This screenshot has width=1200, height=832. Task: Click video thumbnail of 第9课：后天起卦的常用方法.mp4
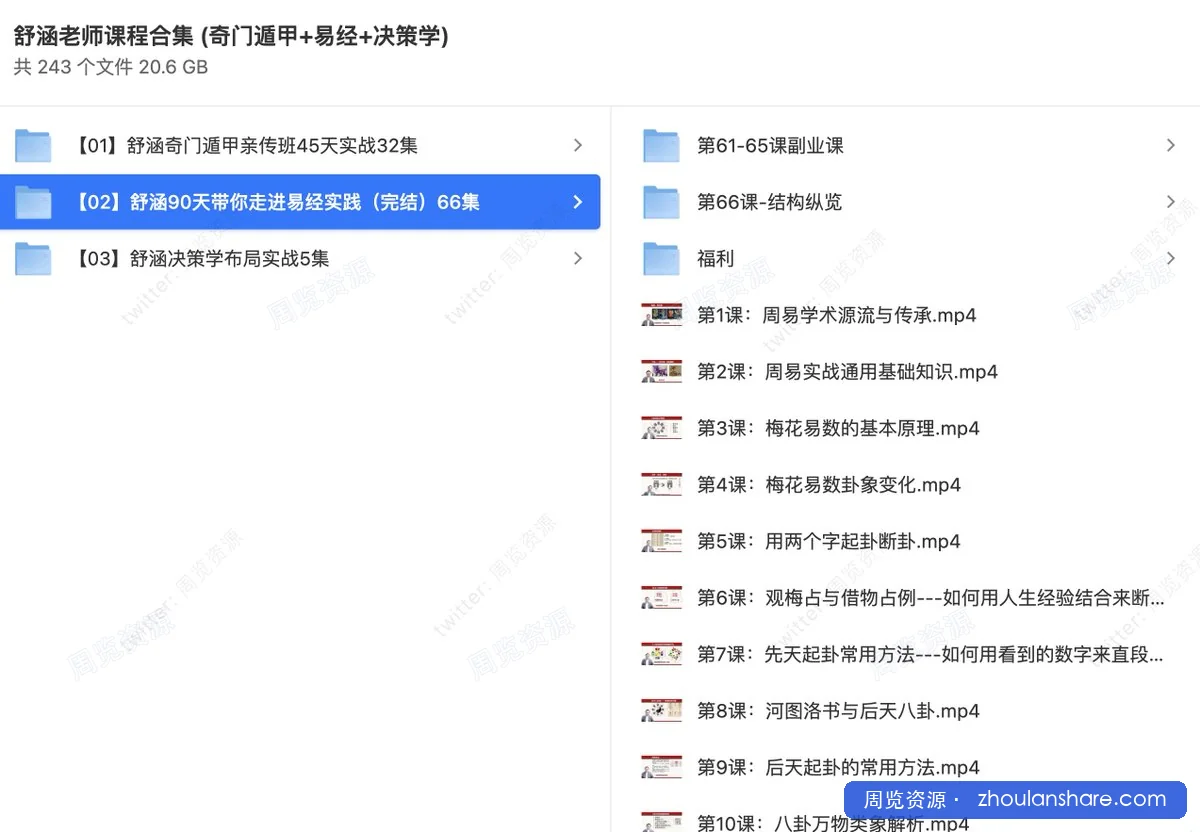pyautogui.click(x=661, y=768)
